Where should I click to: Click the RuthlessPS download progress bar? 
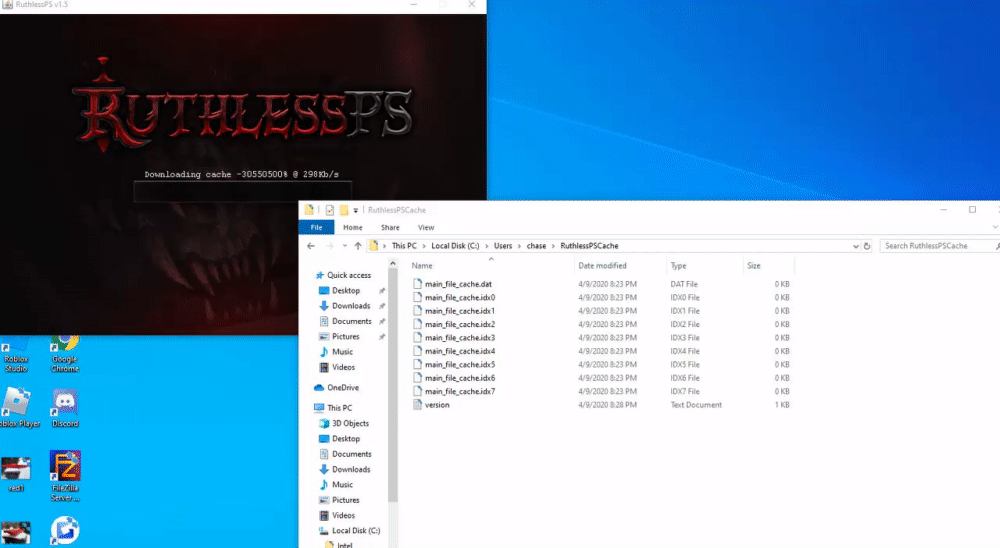pyautogui.click(x=242, y=191)
